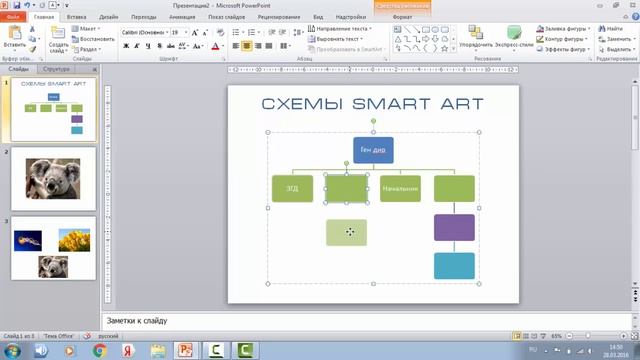Open the font size dropdown
640x360 pixels.
pyautogui.click(x=186, y=32)
